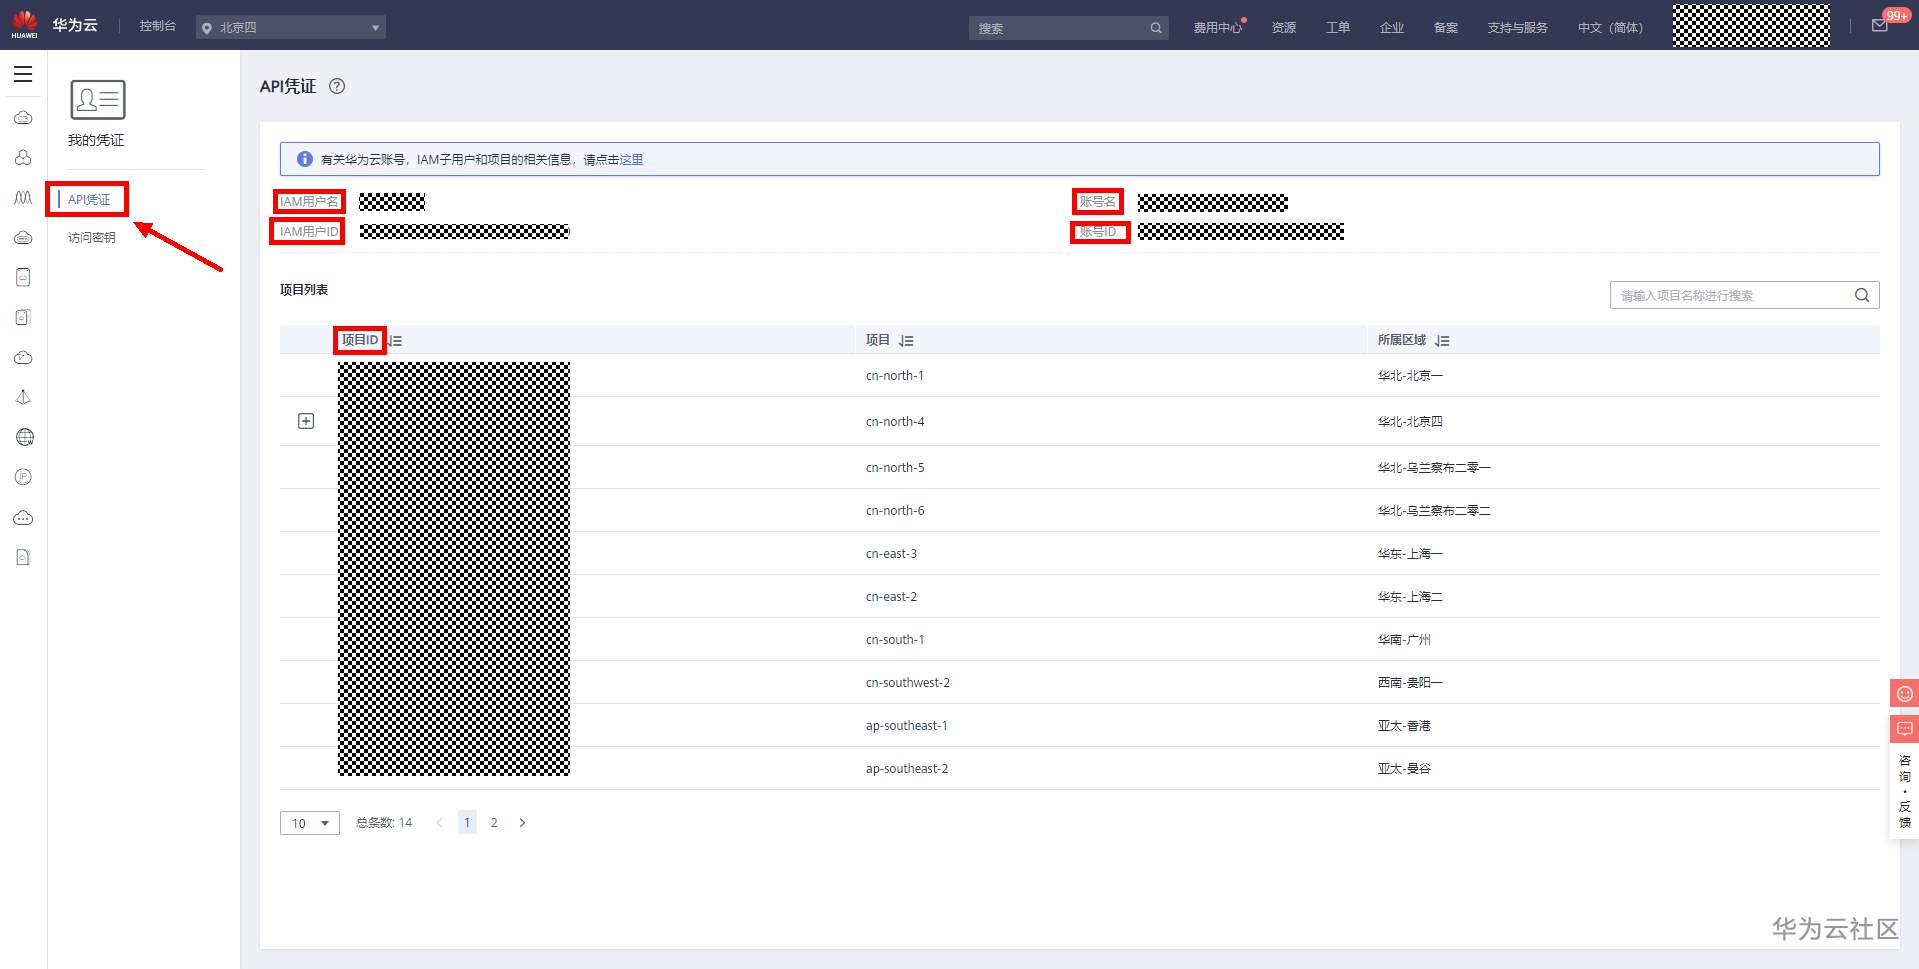
Task: Click the cn-north-5 project name
Action: [895, 468]
